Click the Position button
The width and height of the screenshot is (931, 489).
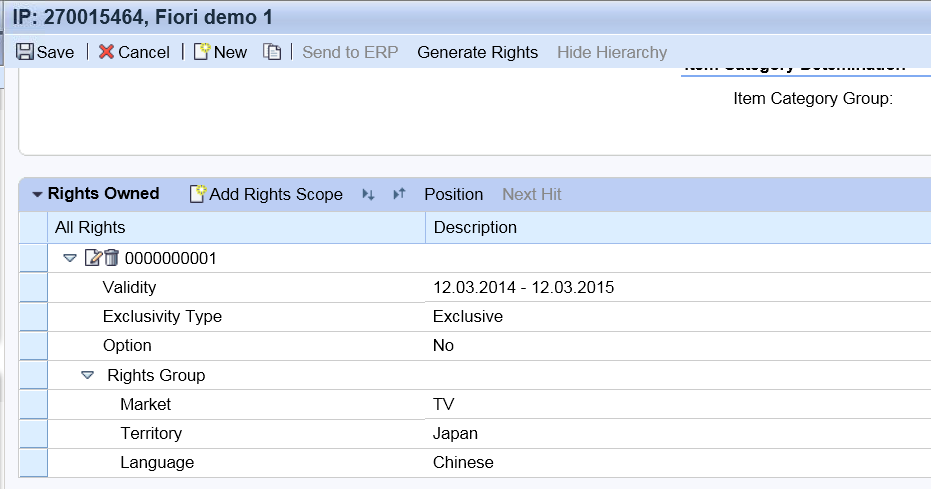(x=453, y=194)
